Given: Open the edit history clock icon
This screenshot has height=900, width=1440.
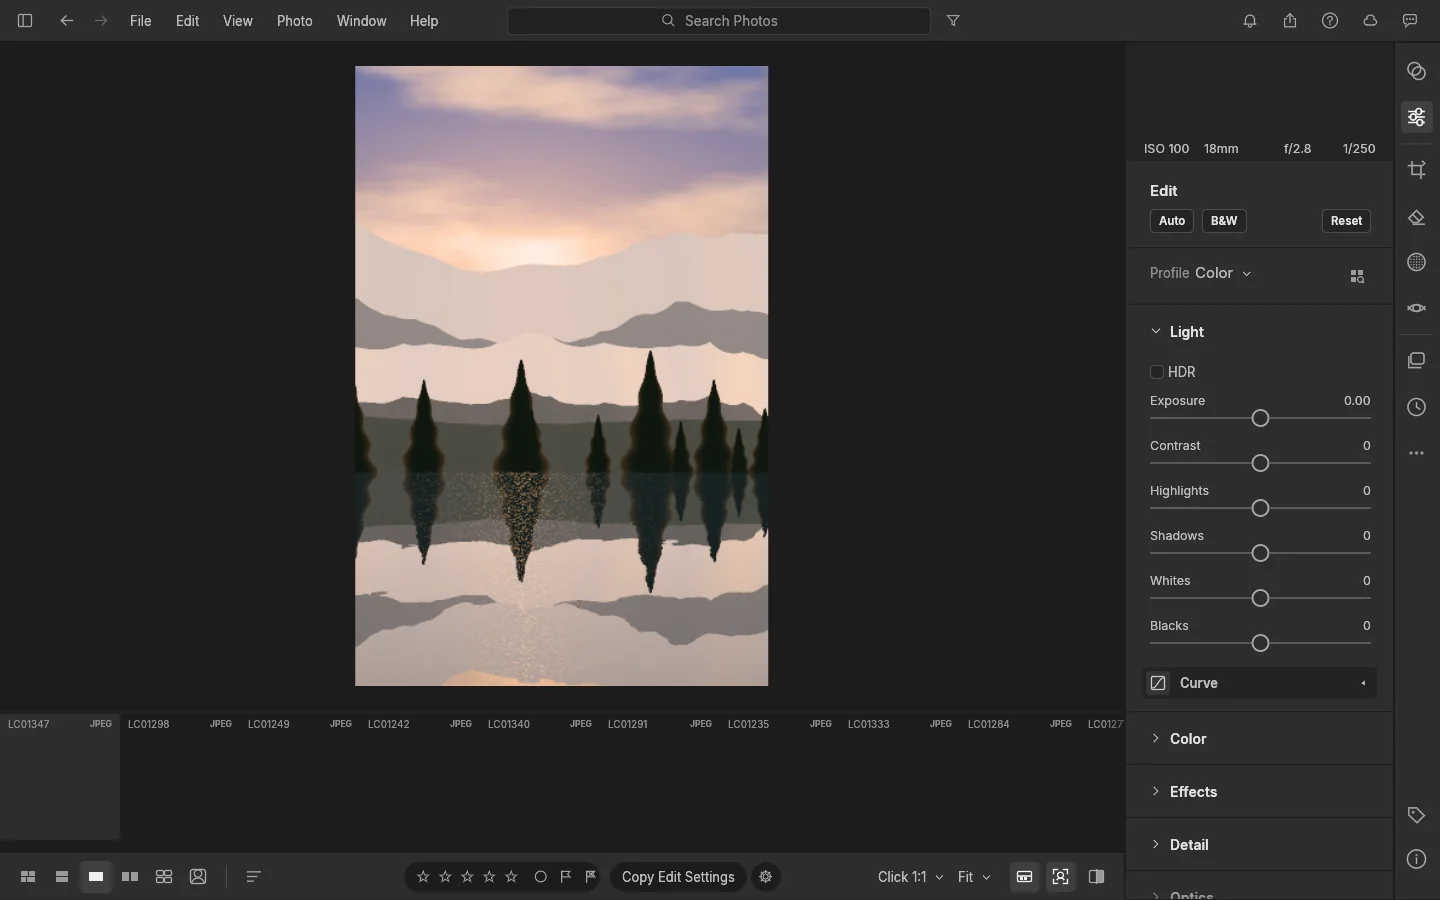Looking at the screenshot, I should pyautogui.click(x=1416, y=407).
